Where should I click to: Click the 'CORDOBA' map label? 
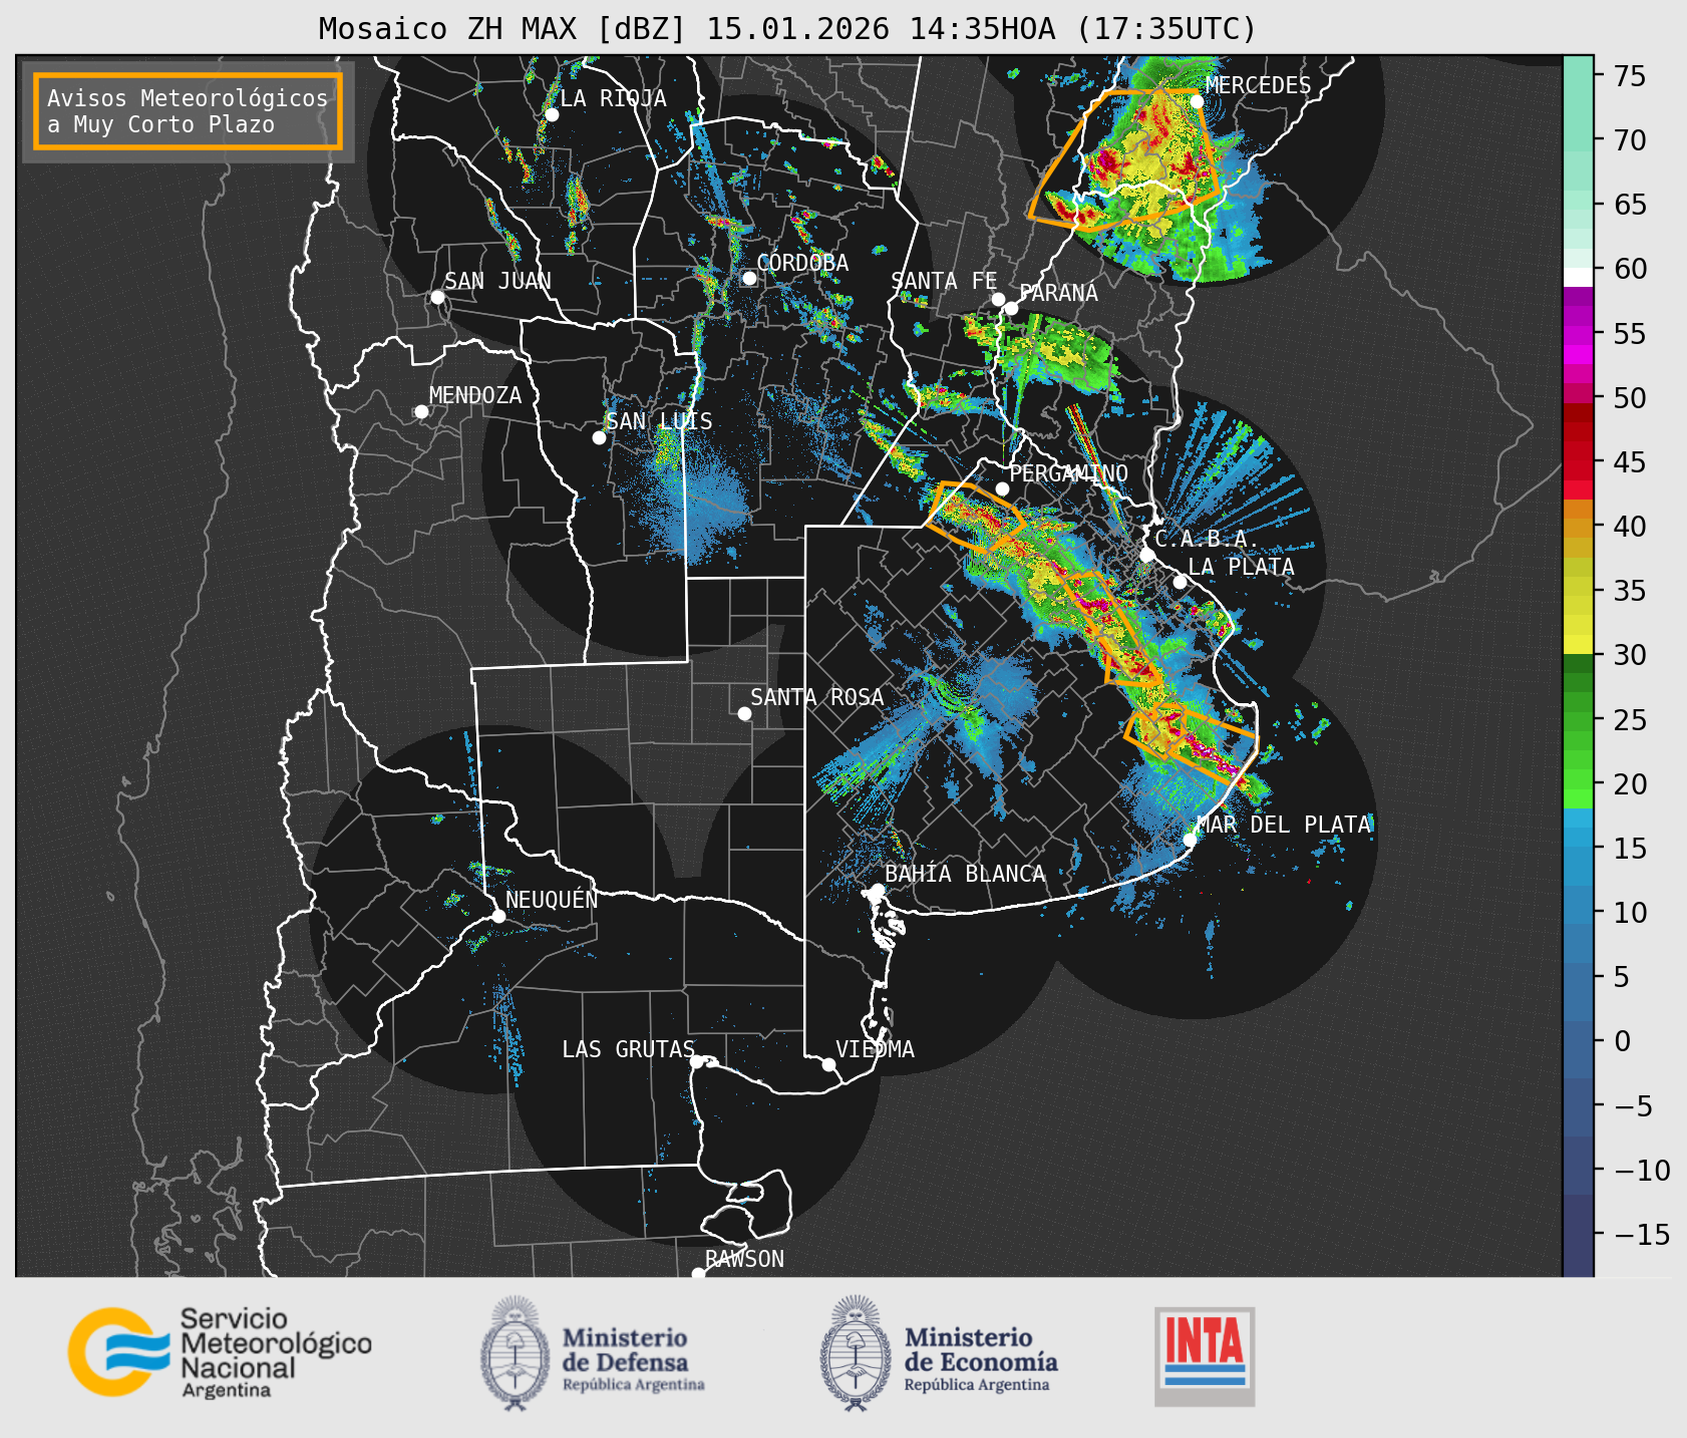(802, 263)
